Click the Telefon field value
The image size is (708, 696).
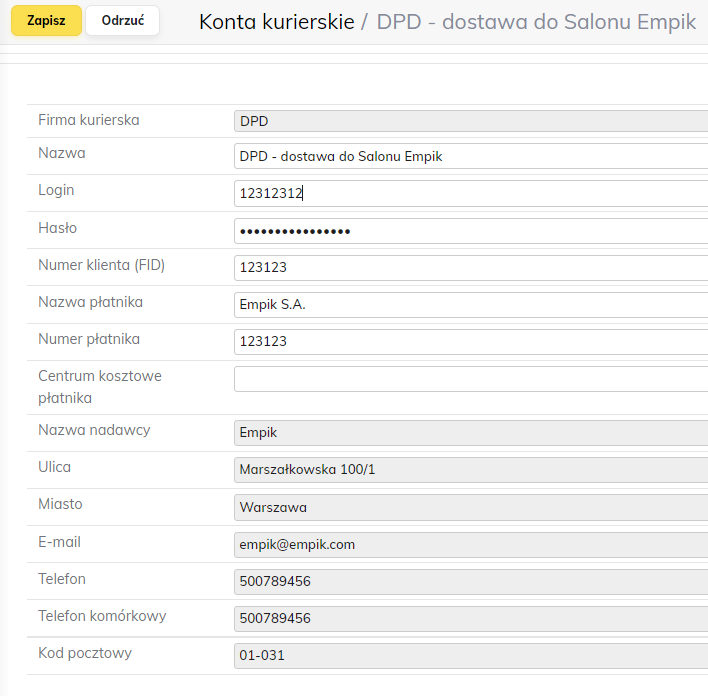point(470,581)
